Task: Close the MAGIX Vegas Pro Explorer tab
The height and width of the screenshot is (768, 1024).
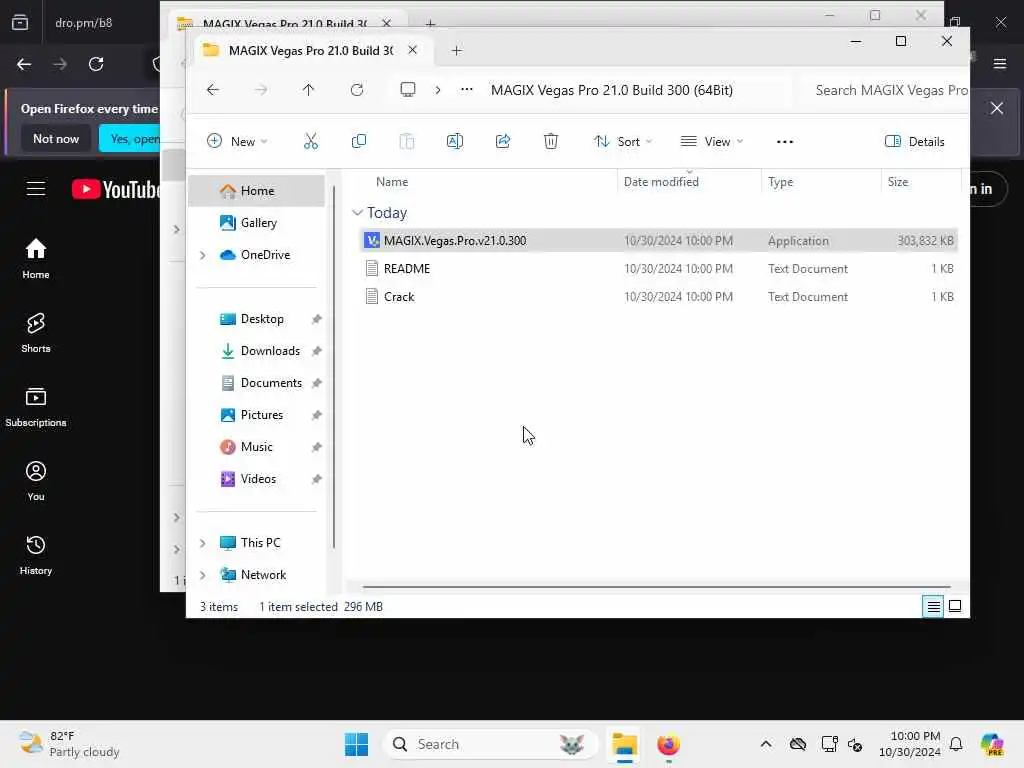Action: tap(413, 50)
